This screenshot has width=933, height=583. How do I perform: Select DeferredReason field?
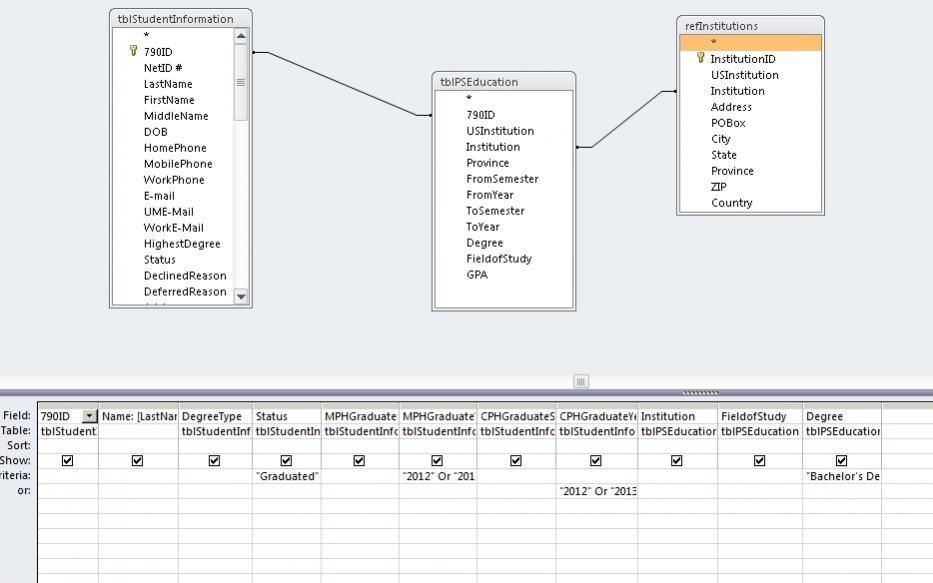[185, 292]
